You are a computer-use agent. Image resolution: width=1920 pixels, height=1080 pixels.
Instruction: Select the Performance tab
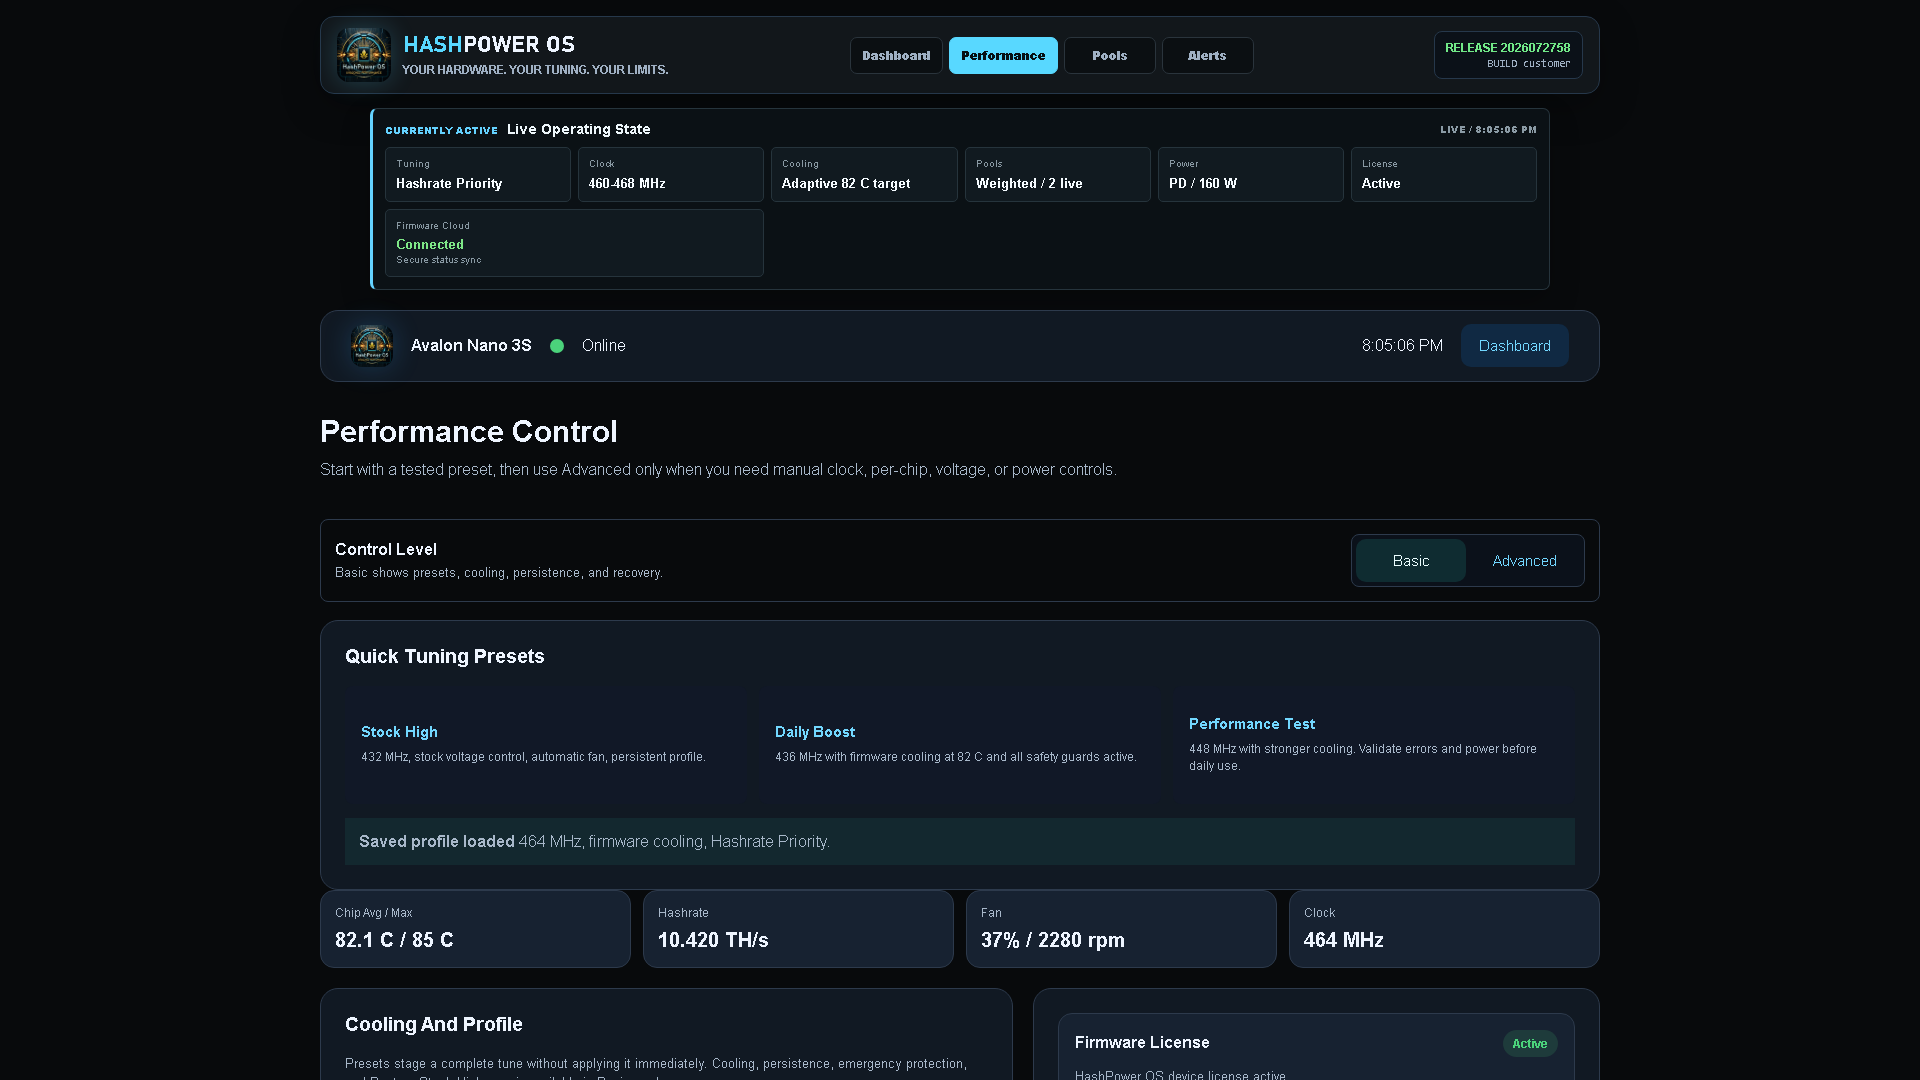pyautogui.click(x=1003, y=56)
